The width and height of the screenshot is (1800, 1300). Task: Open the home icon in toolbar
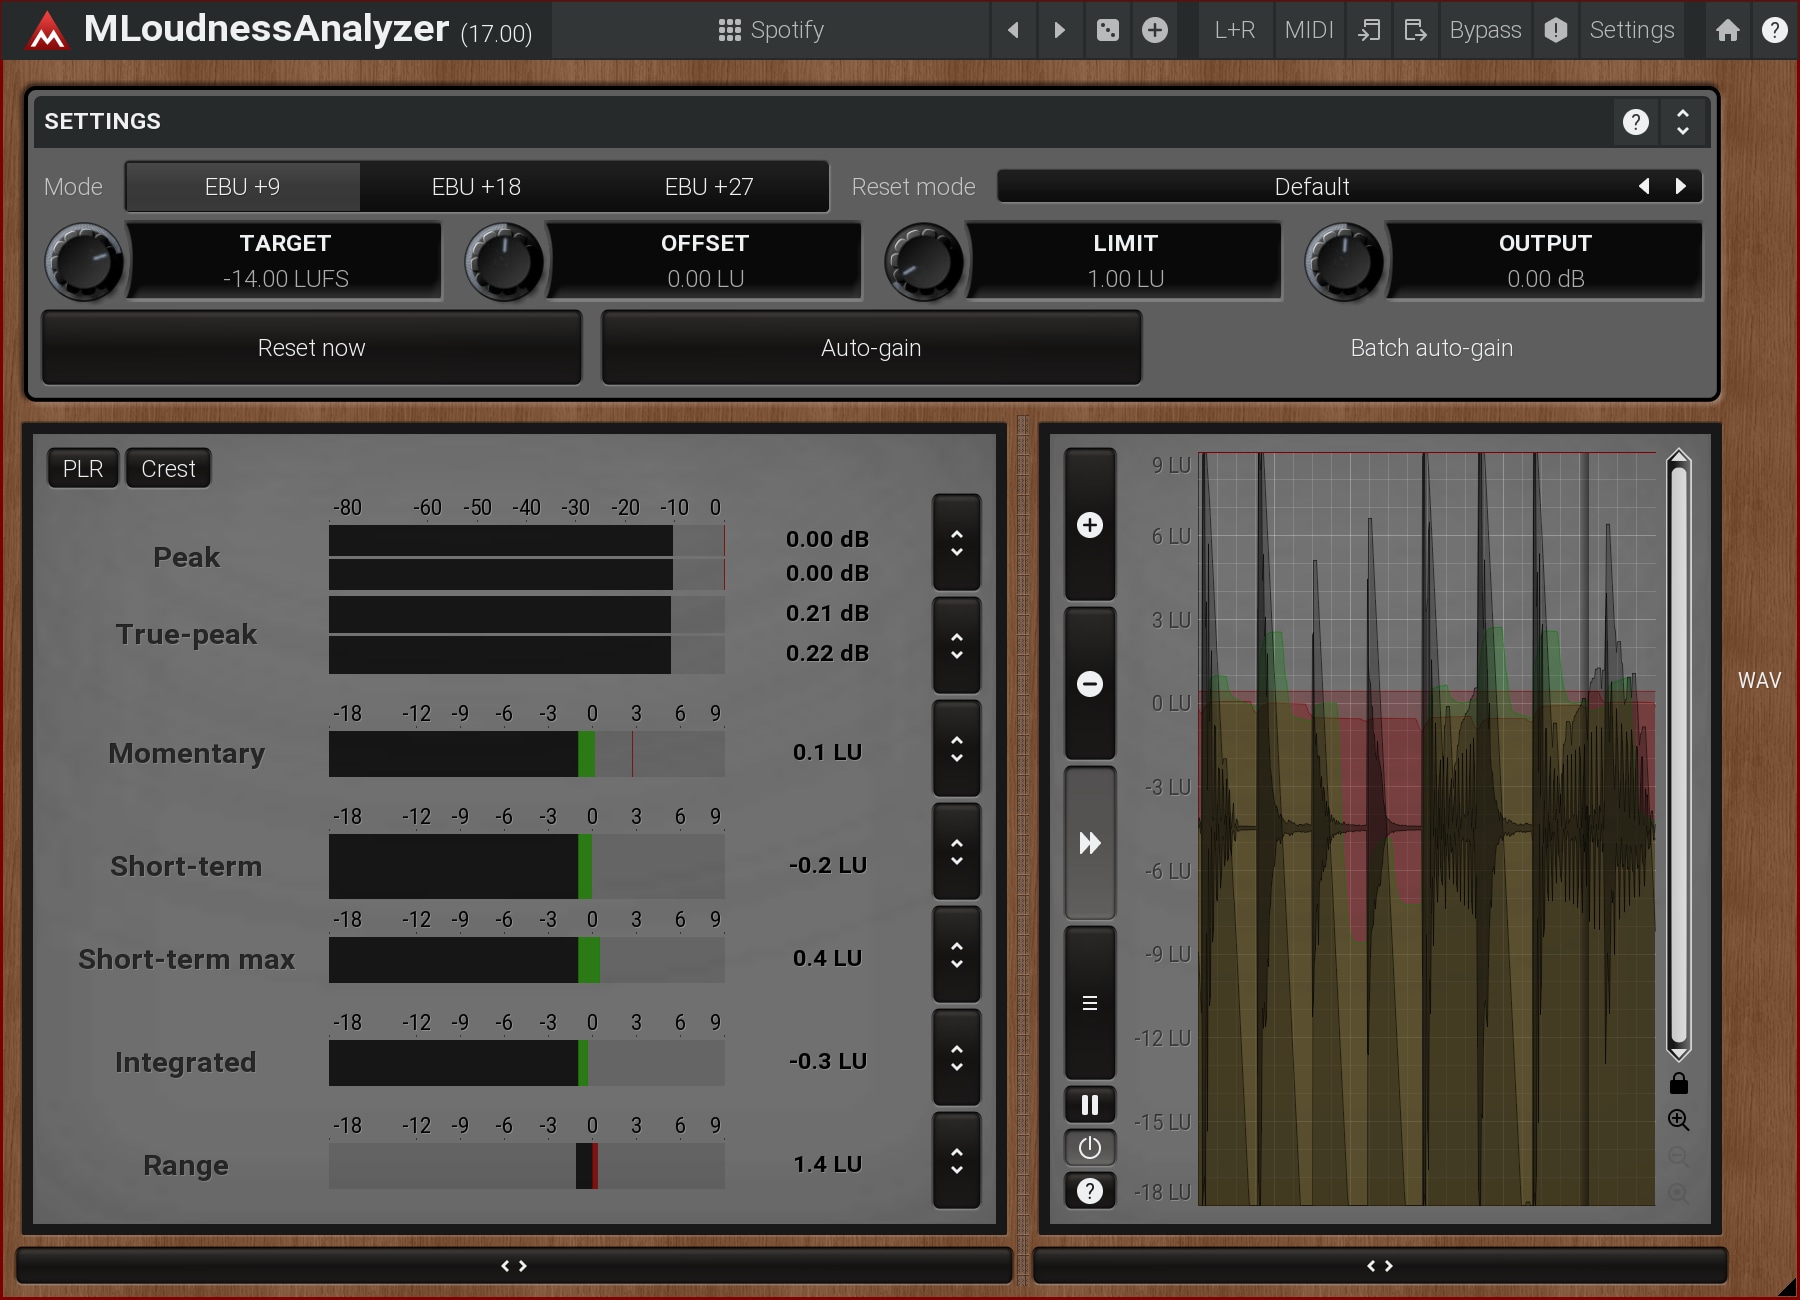point(1727,30)
